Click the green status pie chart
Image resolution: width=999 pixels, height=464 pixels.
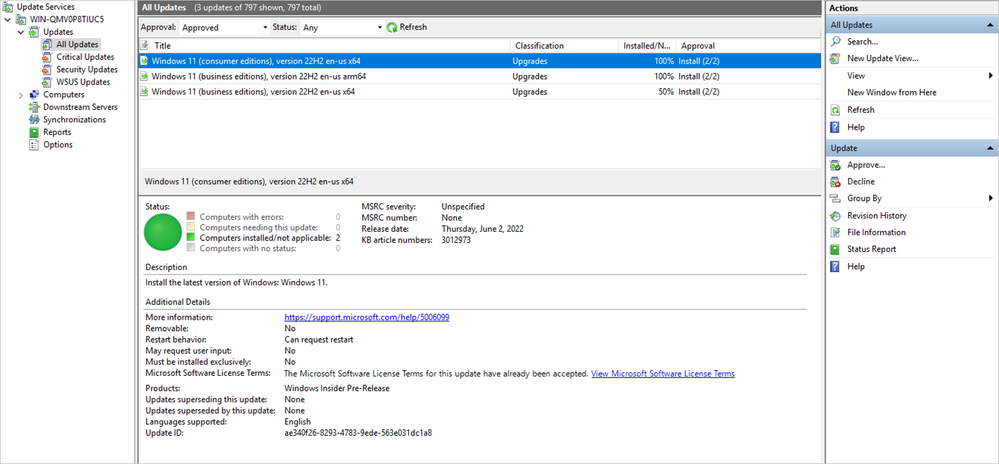[x=163, y=232]
